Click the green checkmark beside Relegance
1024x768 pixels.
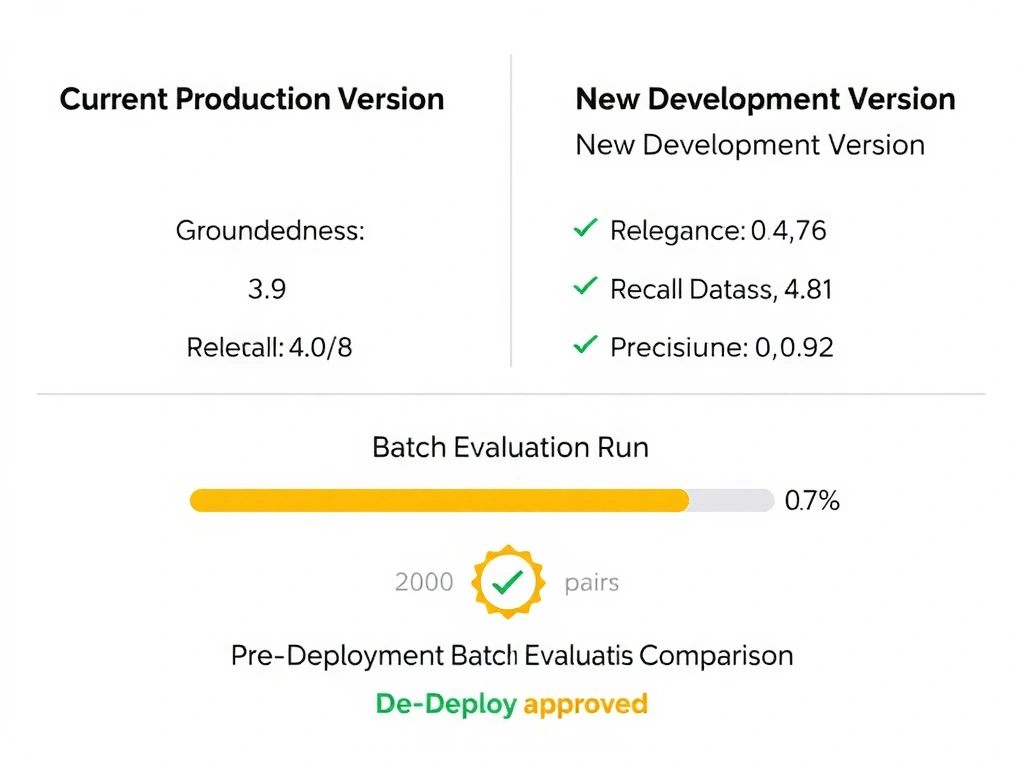click(x=585, y=228)
